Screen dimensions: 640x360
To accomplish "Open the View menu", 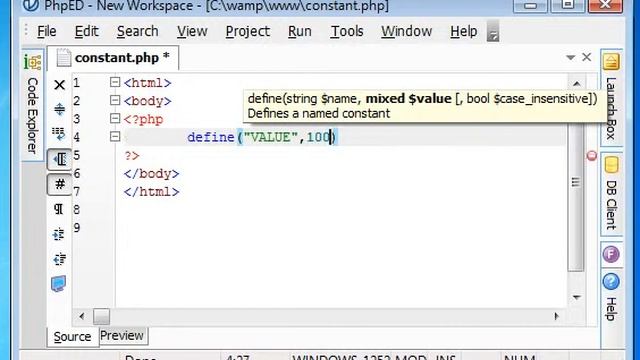I will (x=192, y=31).
